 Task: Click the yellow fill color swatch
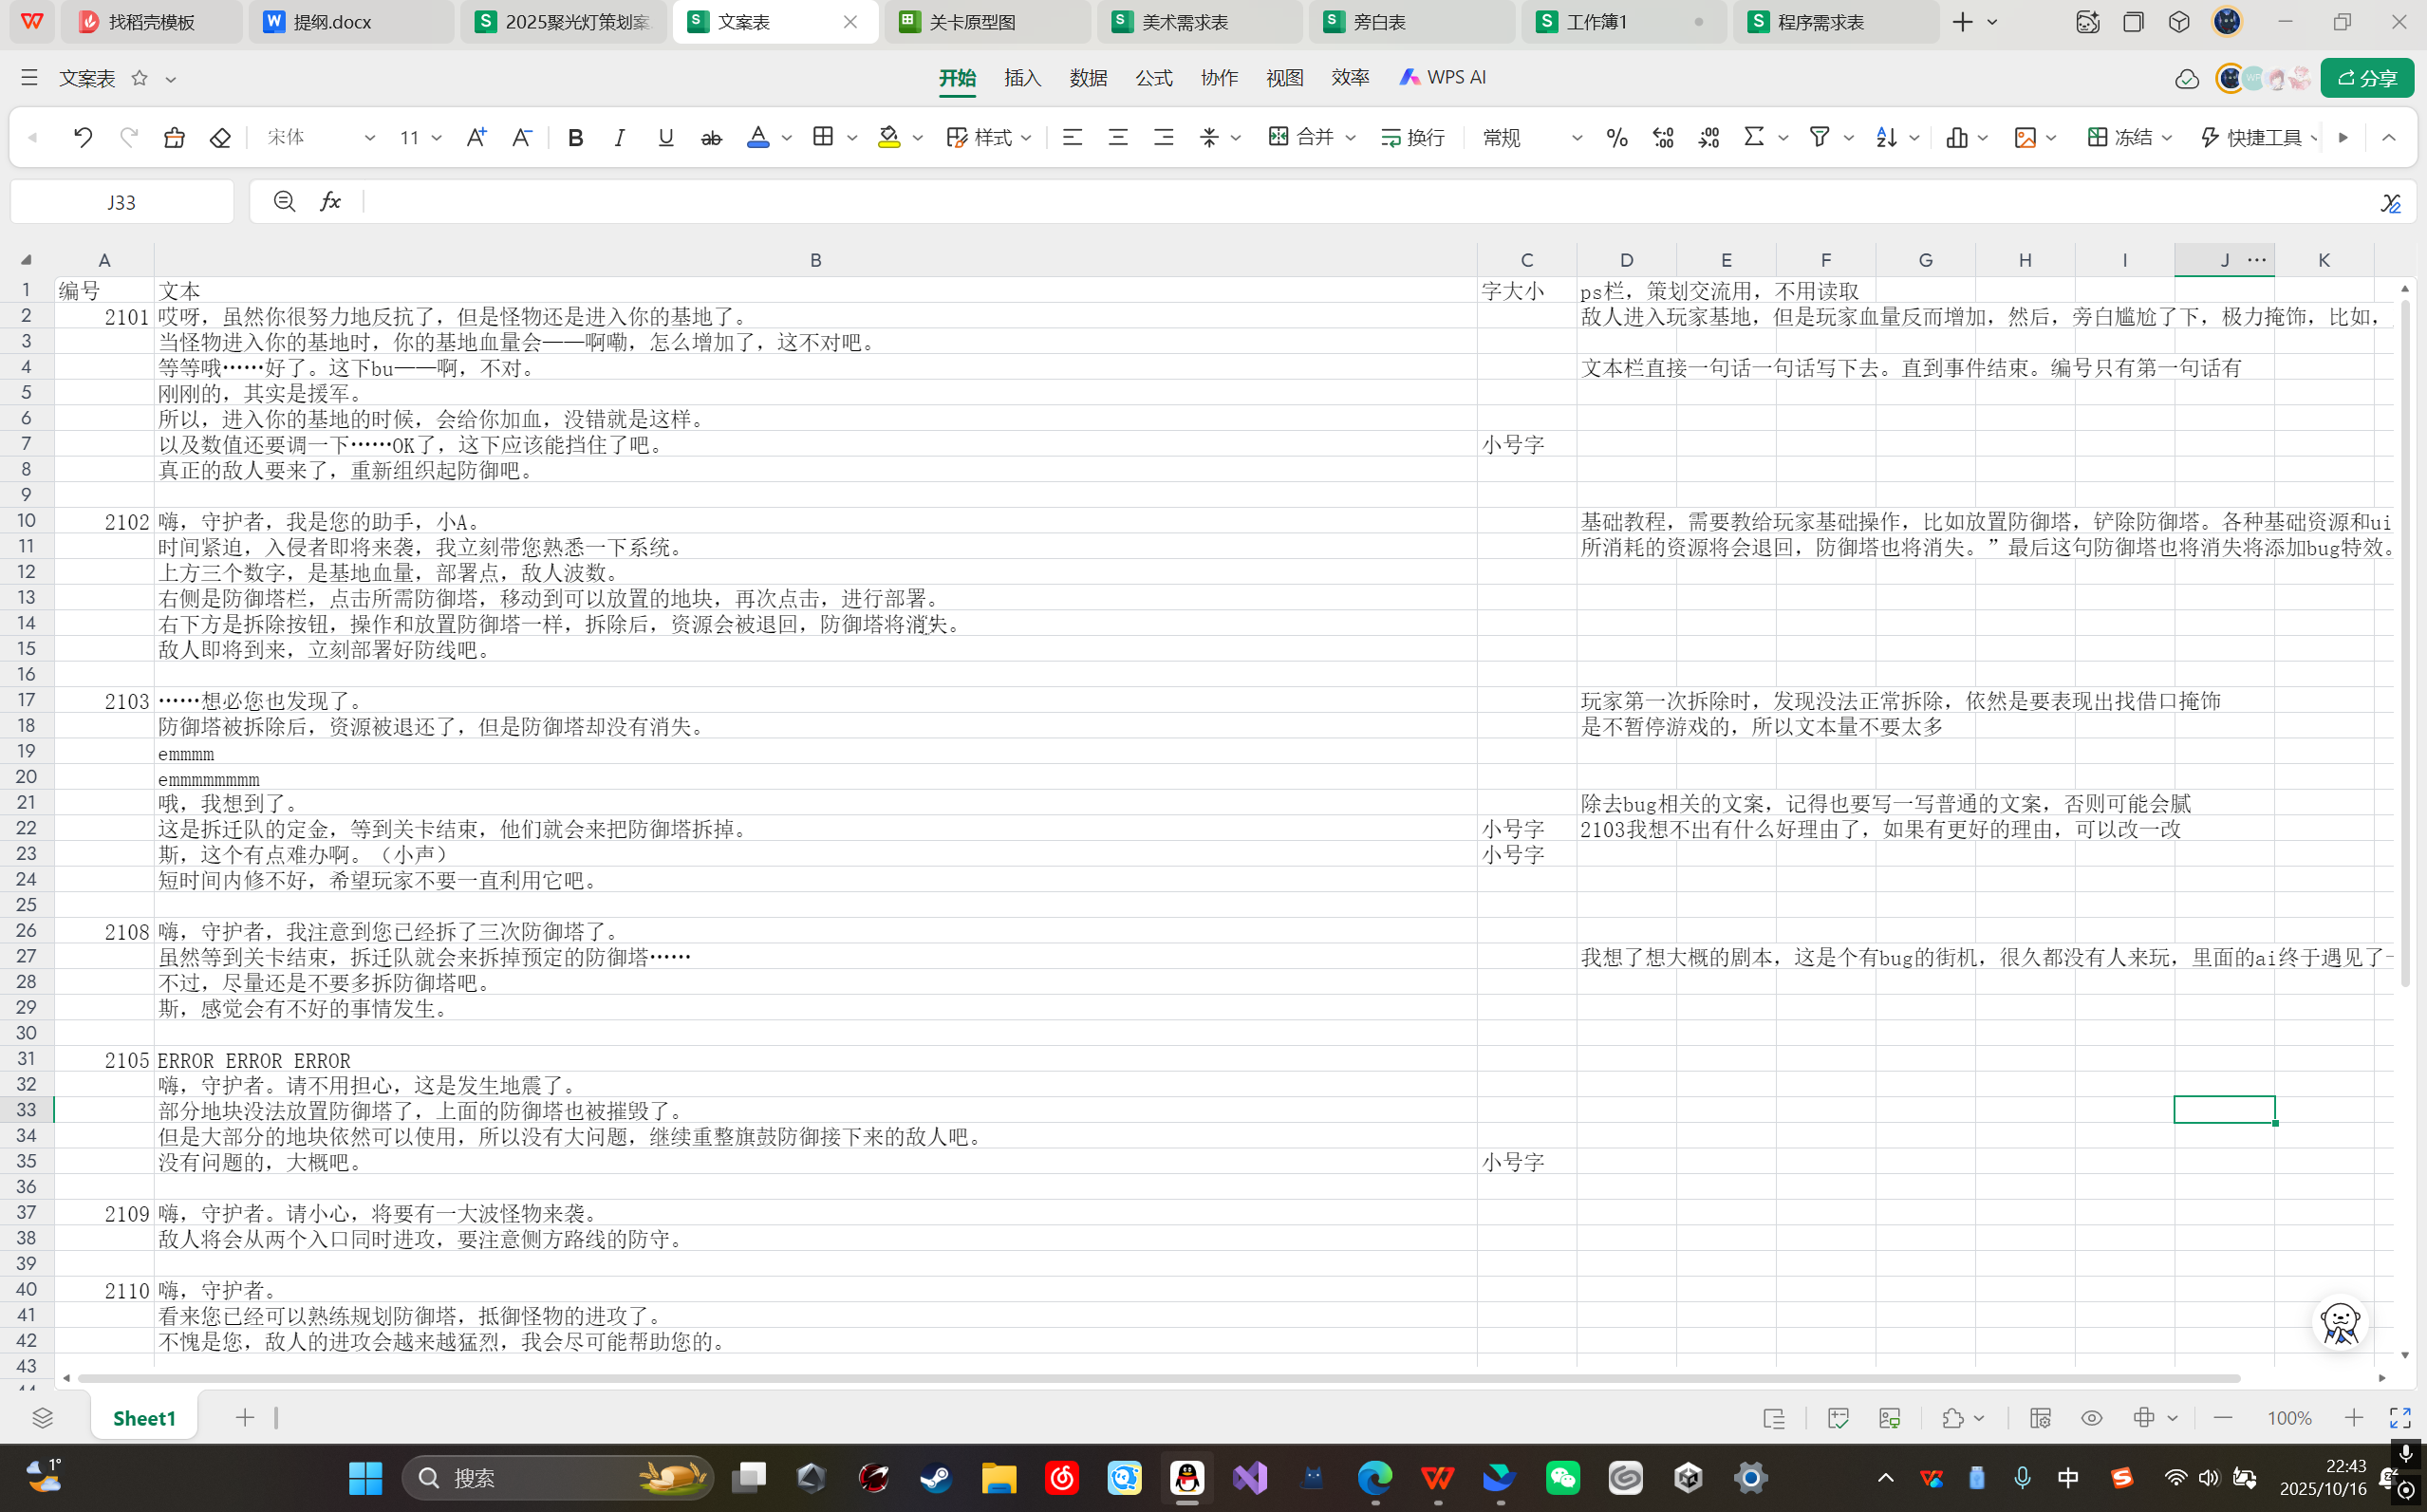pos(888,137)
